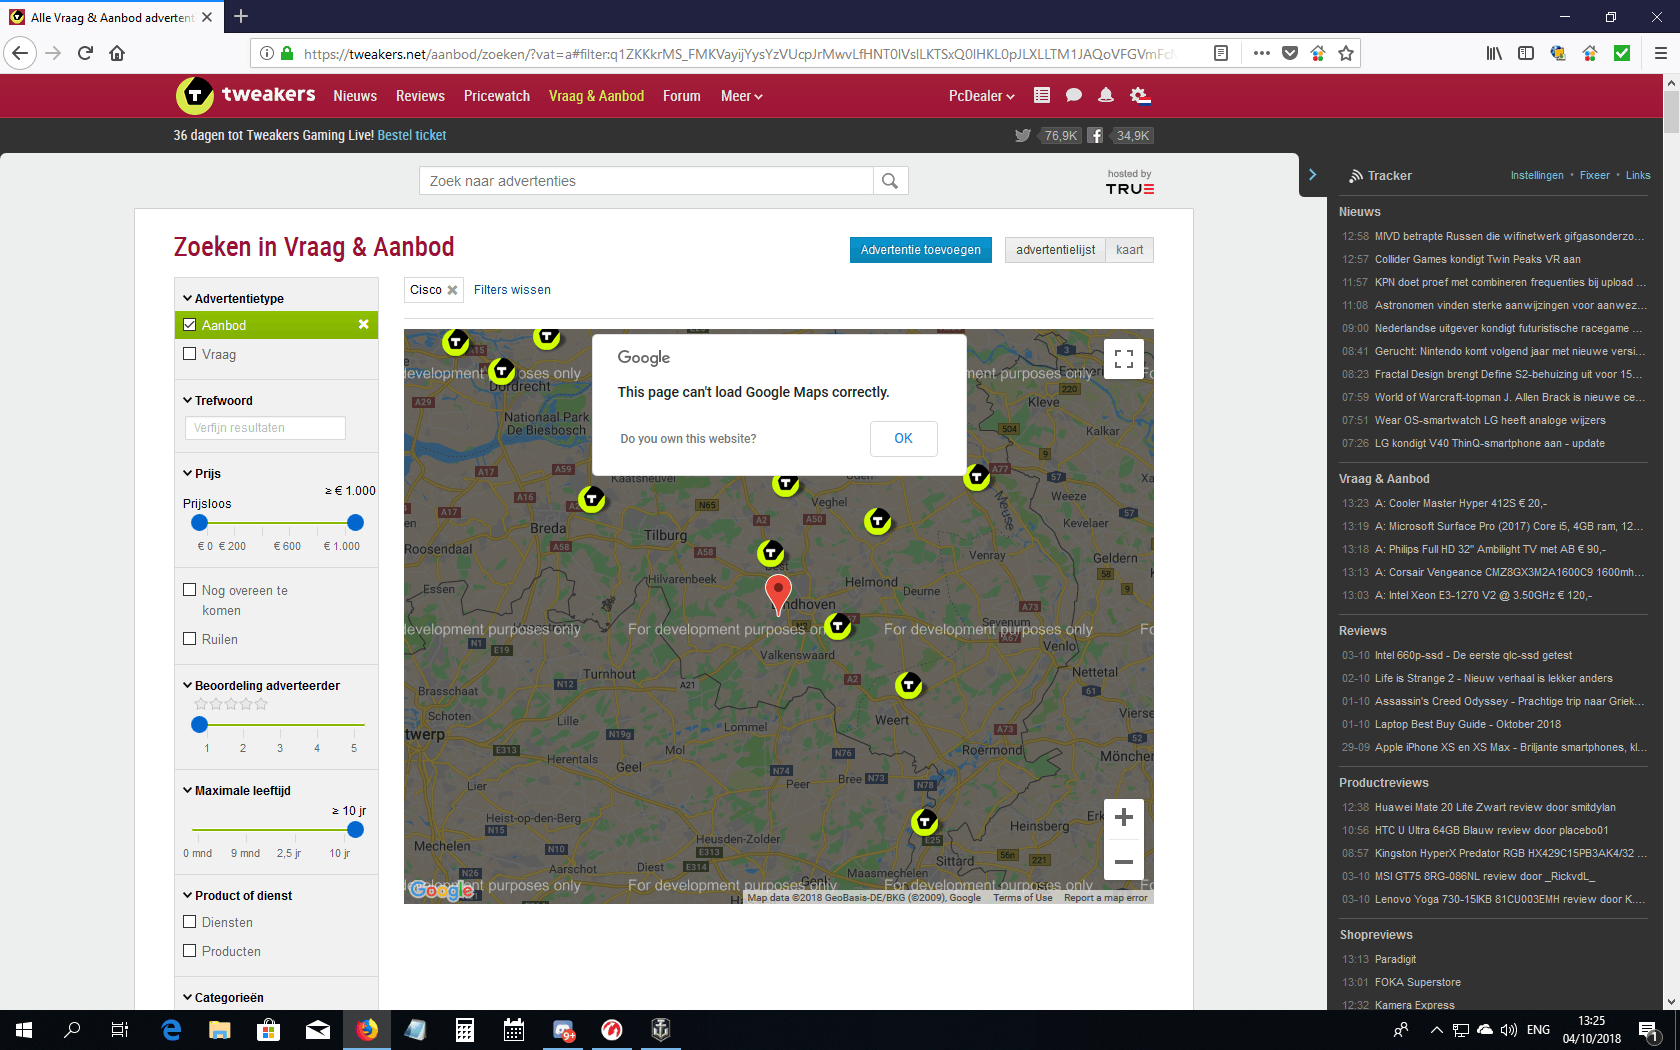Image resolution: width=1680 pixels, height=1050 pixels.
Task: Click the Do you own this website link
Action: click(688, 439)
